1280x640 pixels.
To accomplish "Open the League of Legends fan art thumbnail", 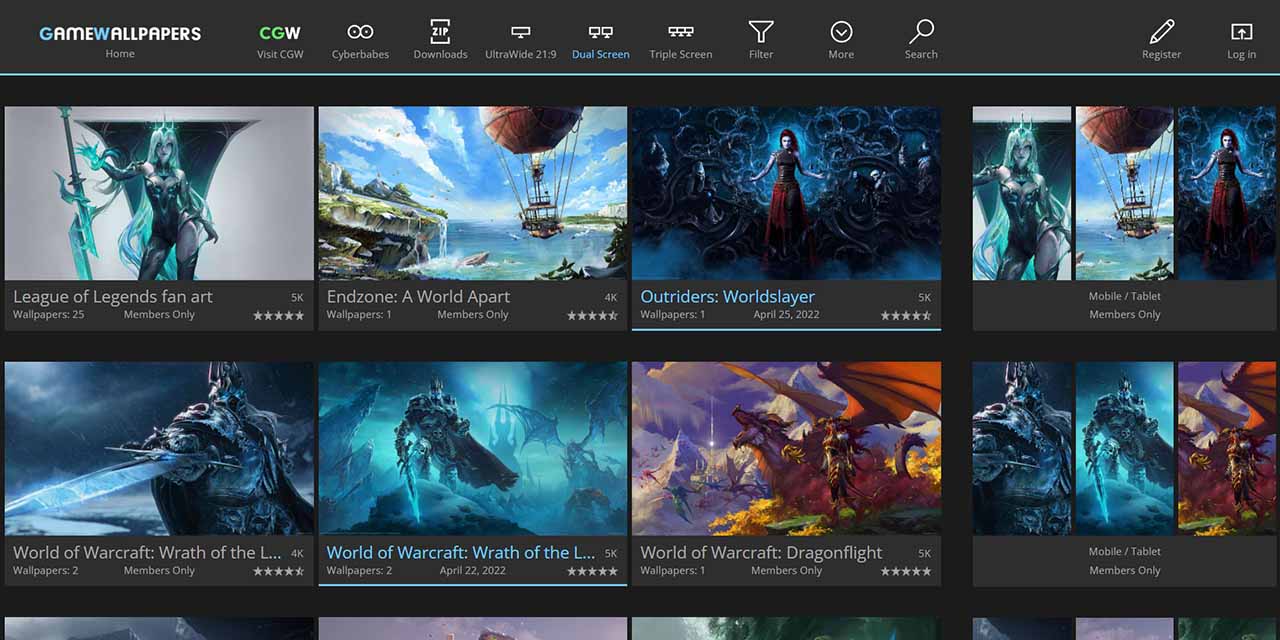I will coord(159,193).
